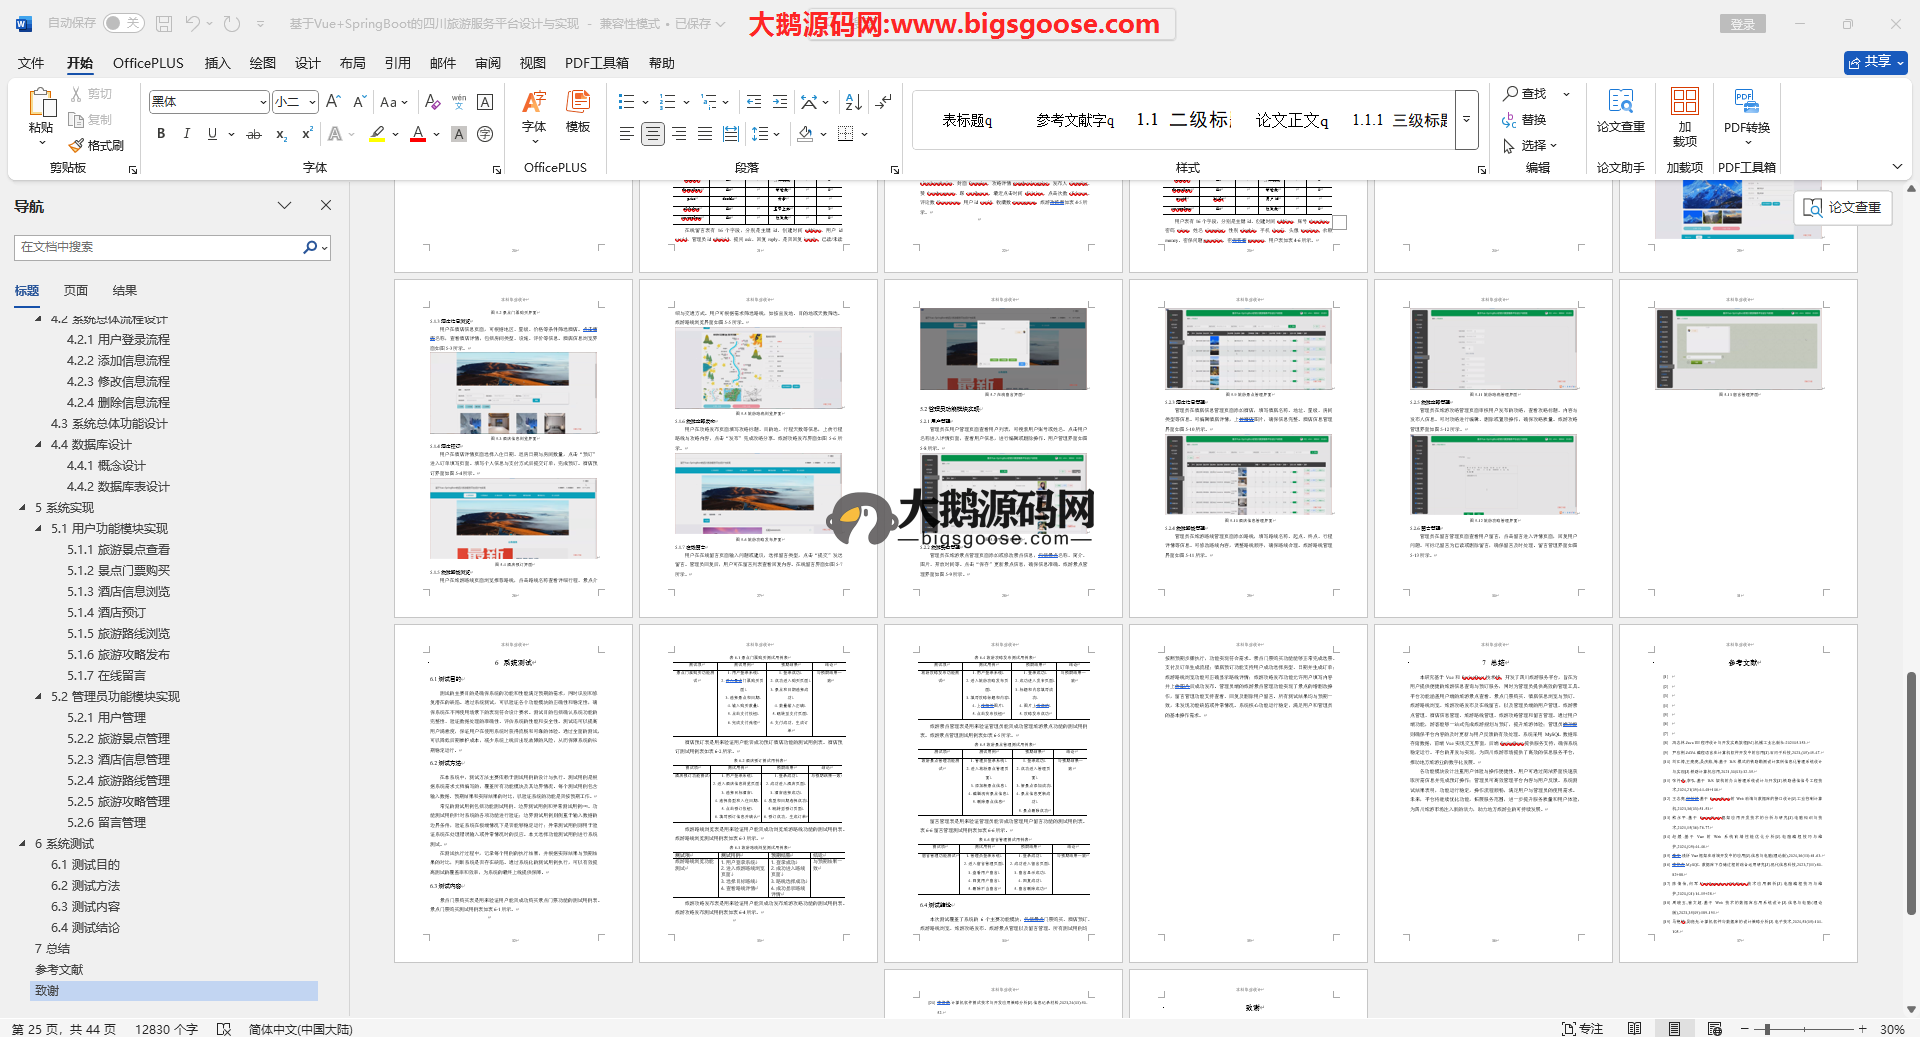Click the 共享 share button

(x=1875, y=62)
